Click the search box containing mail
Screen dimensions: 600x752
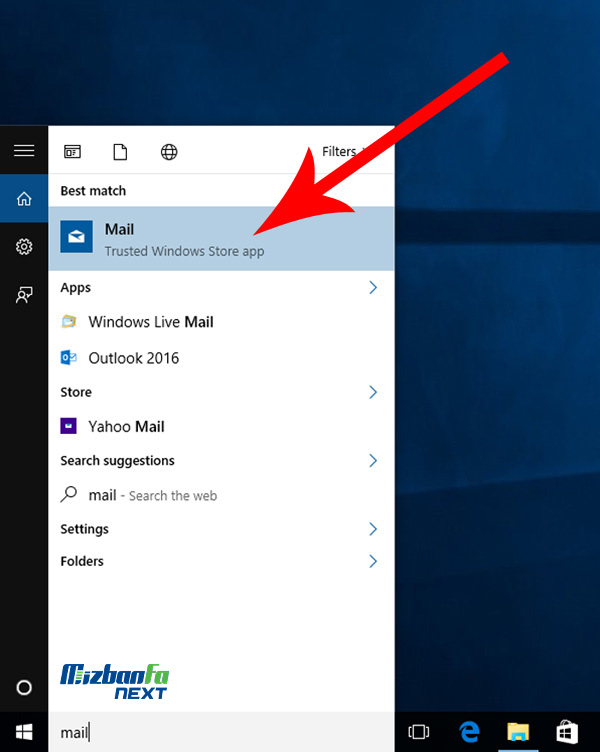pyautogui.click(x=221, y=732)
